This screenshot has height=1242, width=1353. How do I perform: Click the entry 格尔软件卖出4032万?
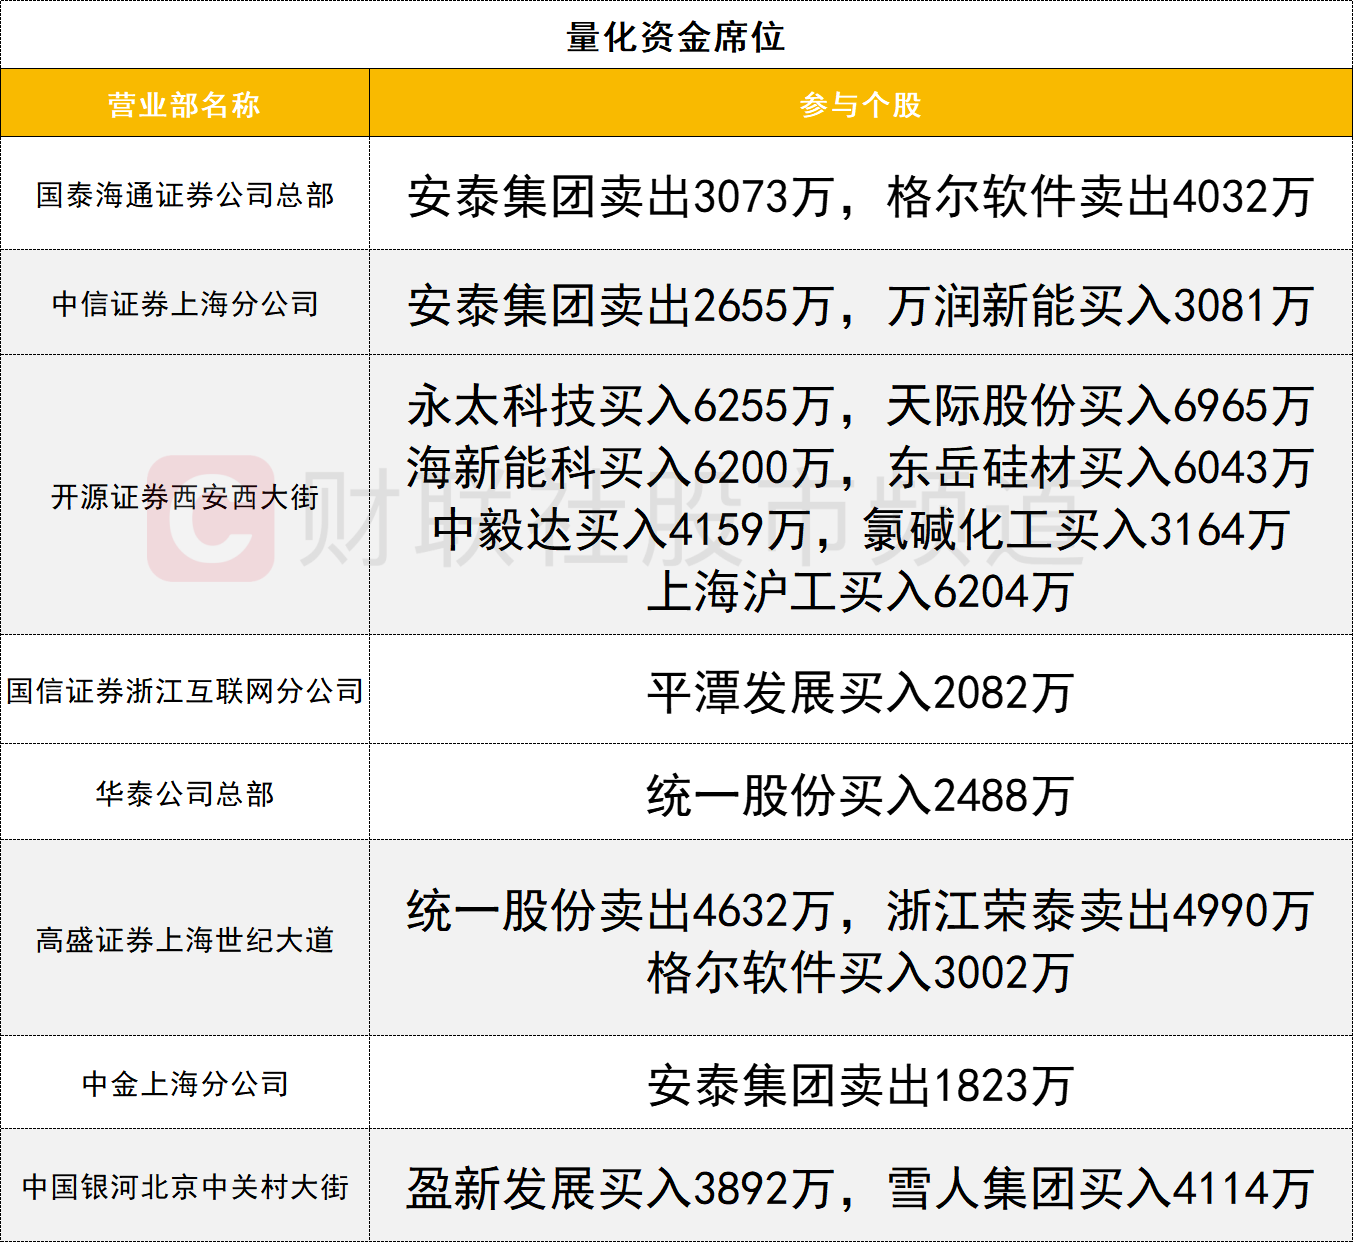point(1100,197)
